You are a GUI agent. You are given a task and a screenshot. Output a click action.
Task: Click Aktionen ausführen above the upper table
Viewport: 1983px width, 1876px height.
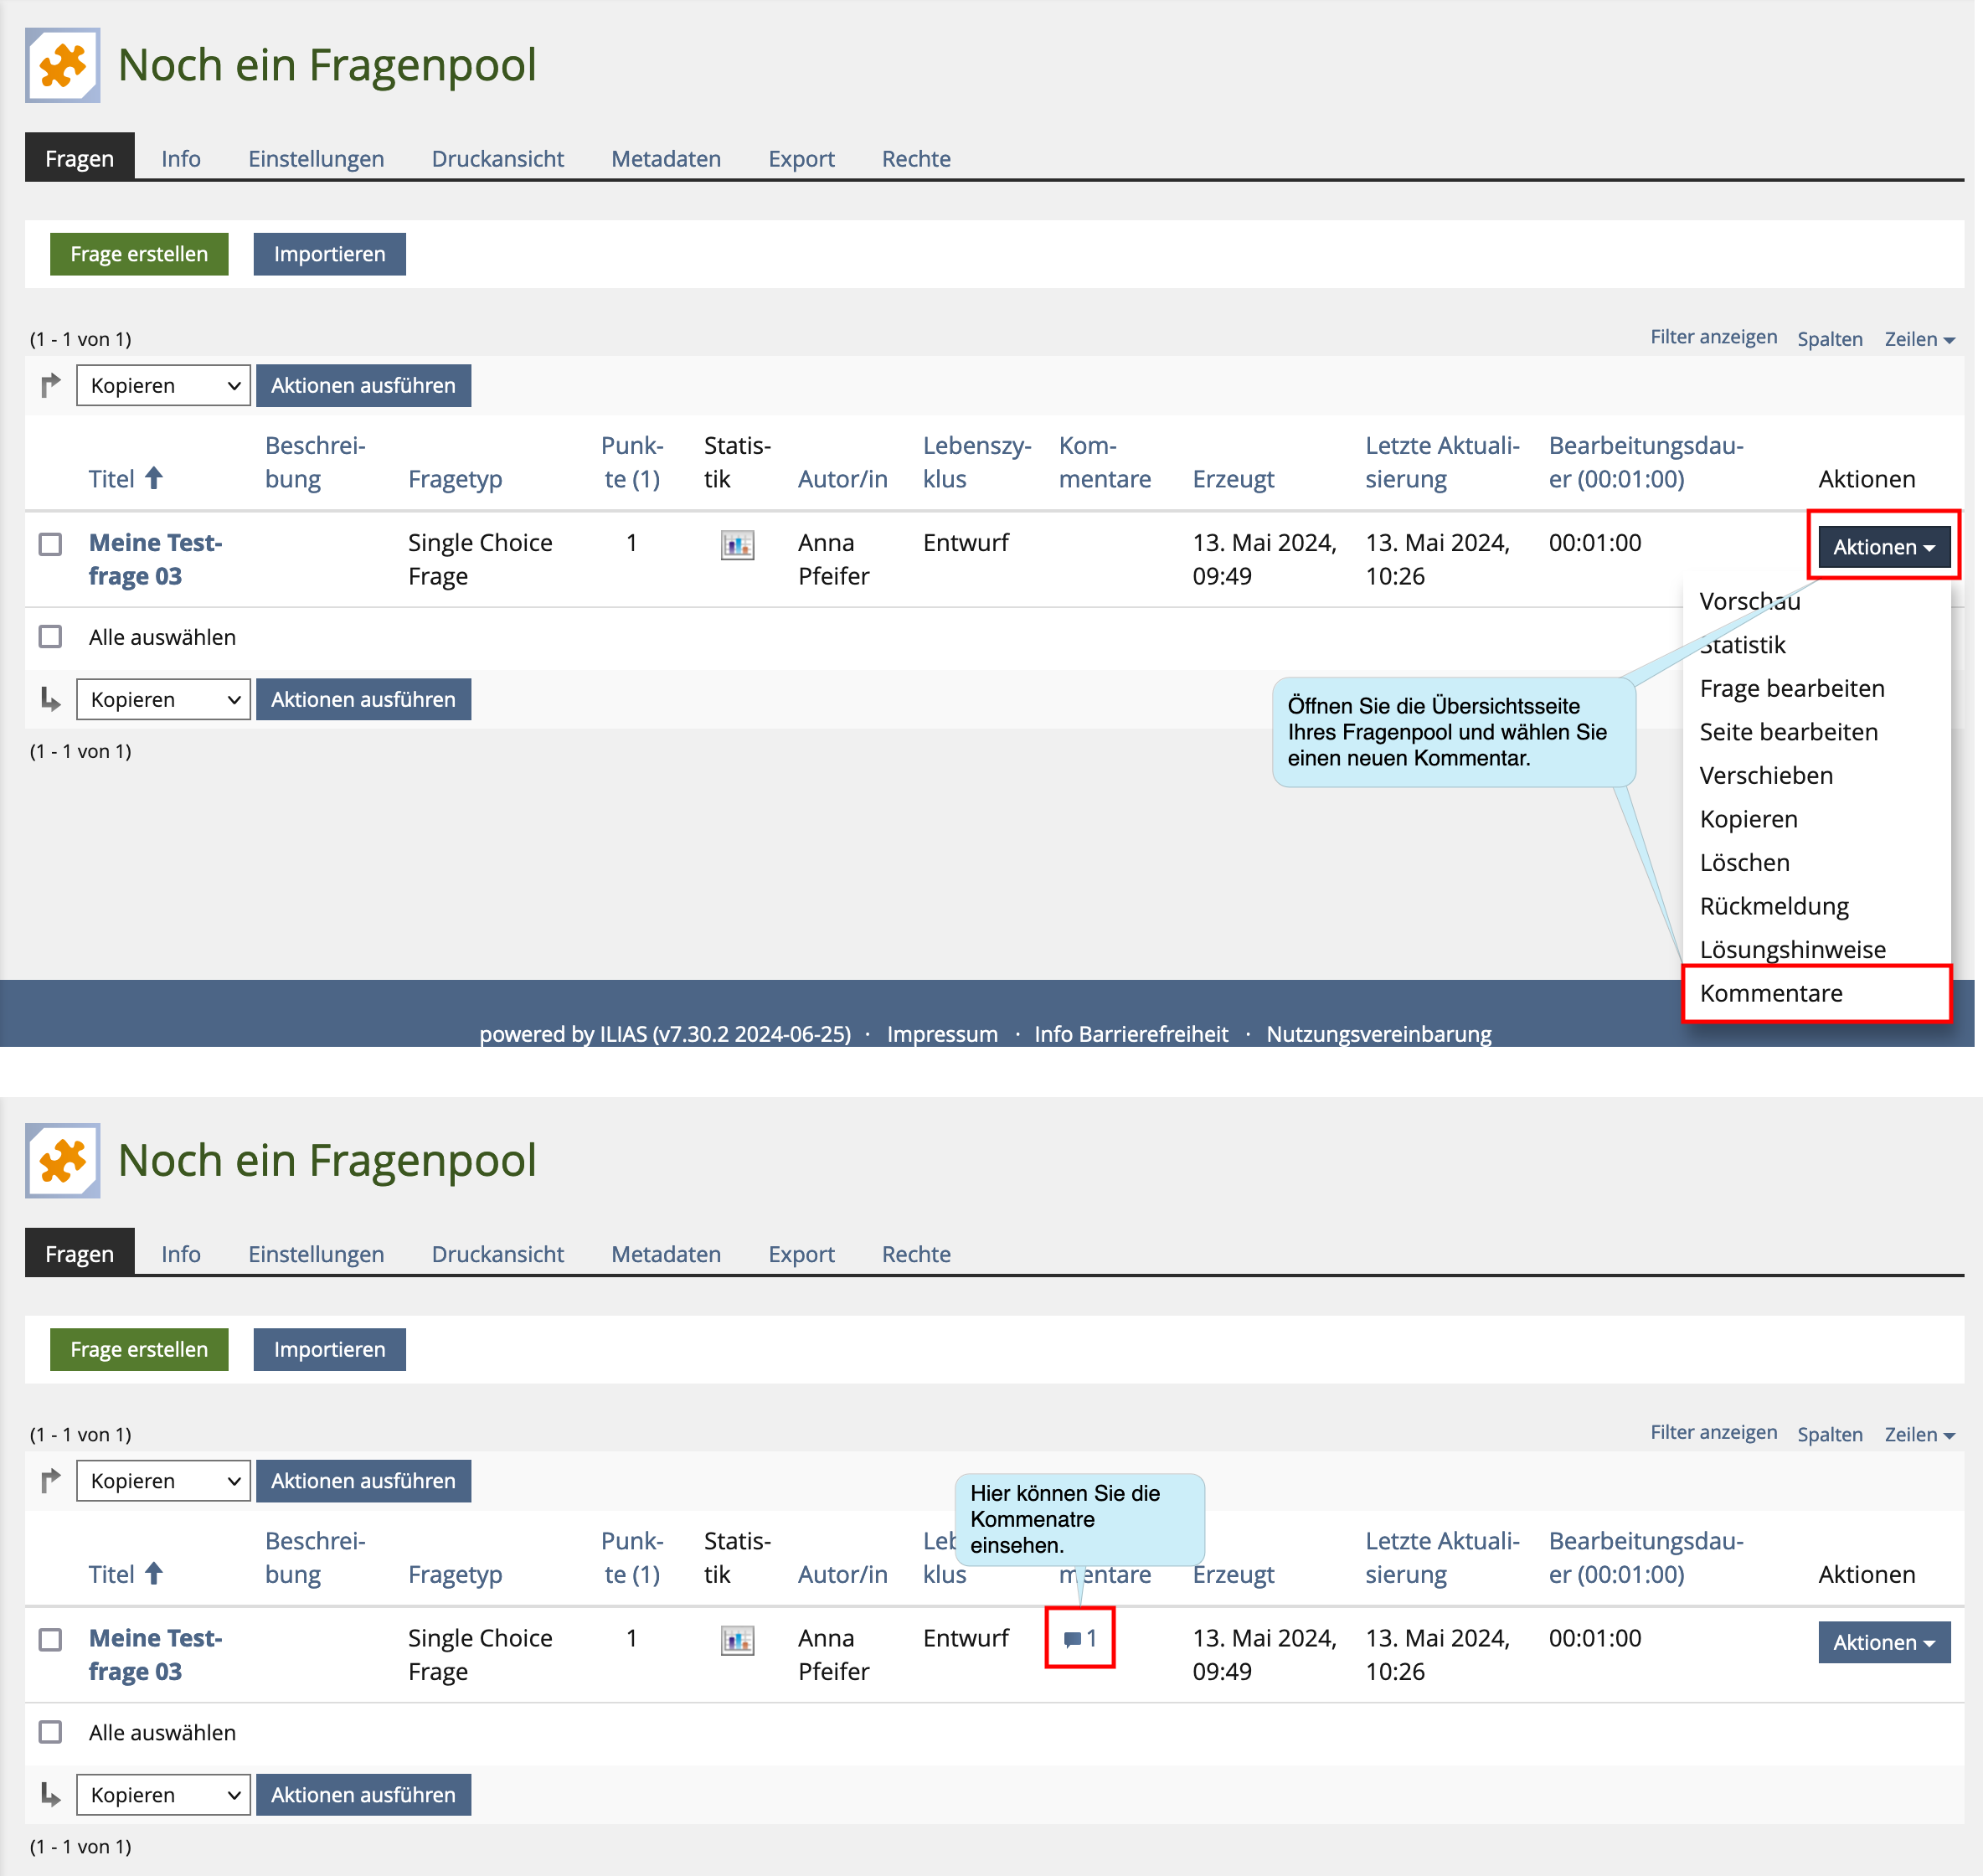point(363,385)
